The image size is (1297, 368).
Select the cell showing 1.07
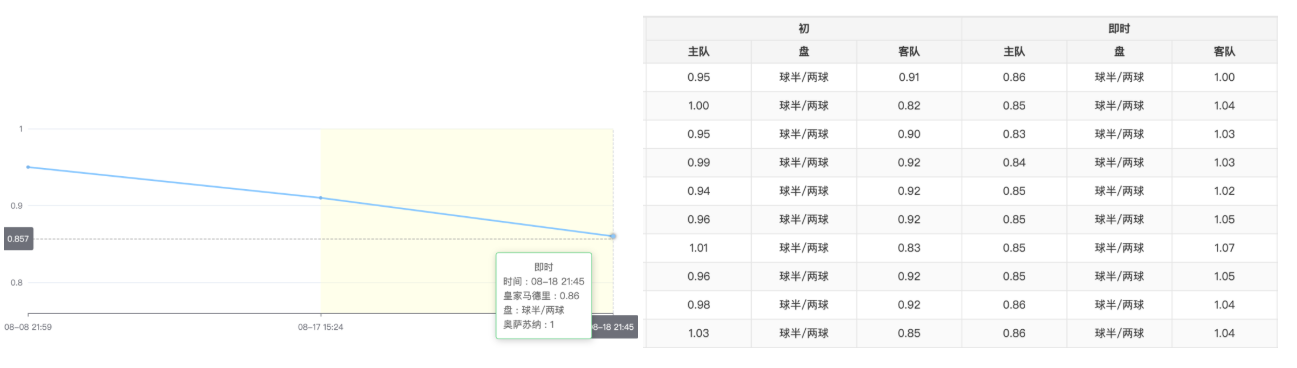(1224, 248)
